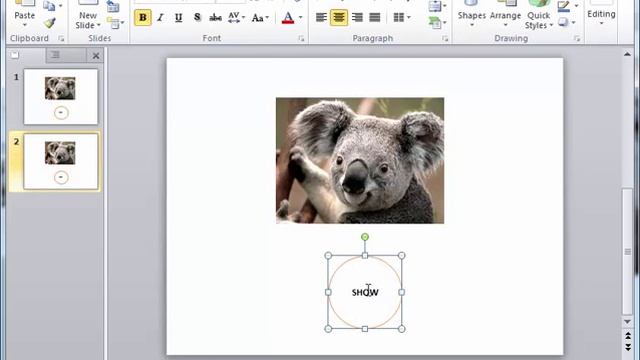Image resolution: width=640 pixels, height=360 pixels.
Task: Click the top-middle handle of the circle shape
Action: (x=365, y=256)
